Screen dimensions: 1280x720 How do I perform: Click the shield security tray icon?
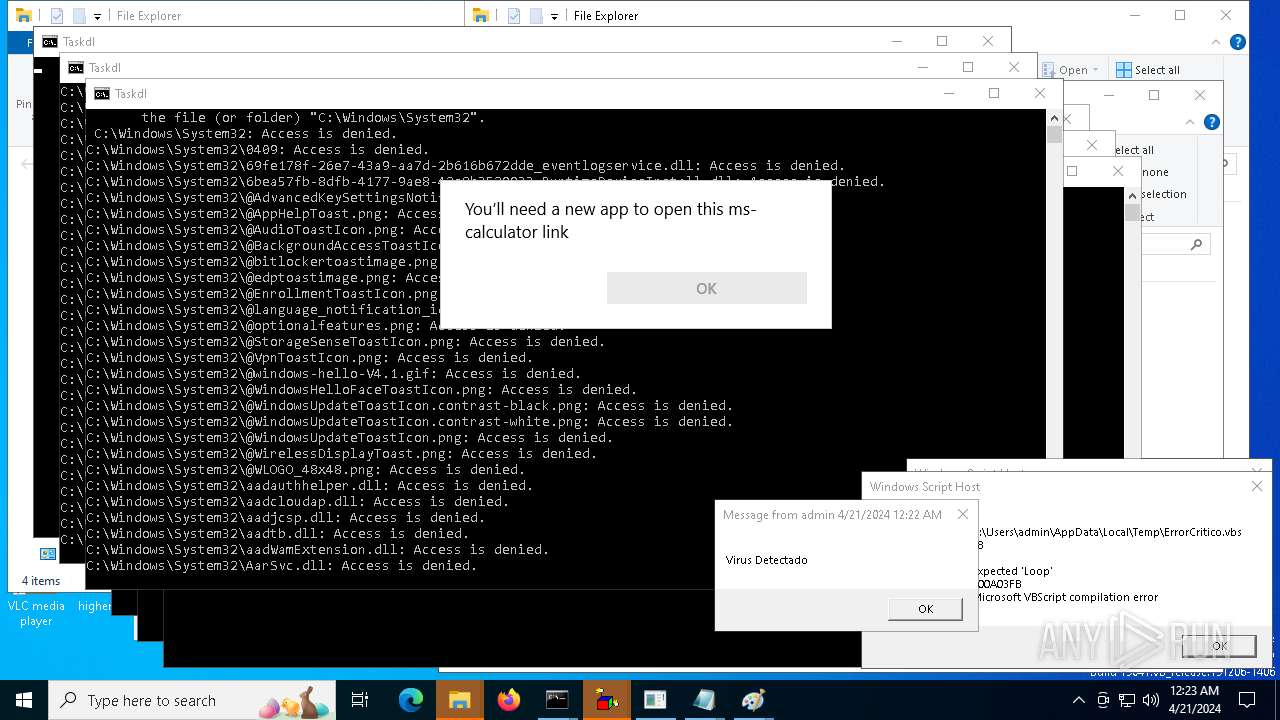point(1104,700)
